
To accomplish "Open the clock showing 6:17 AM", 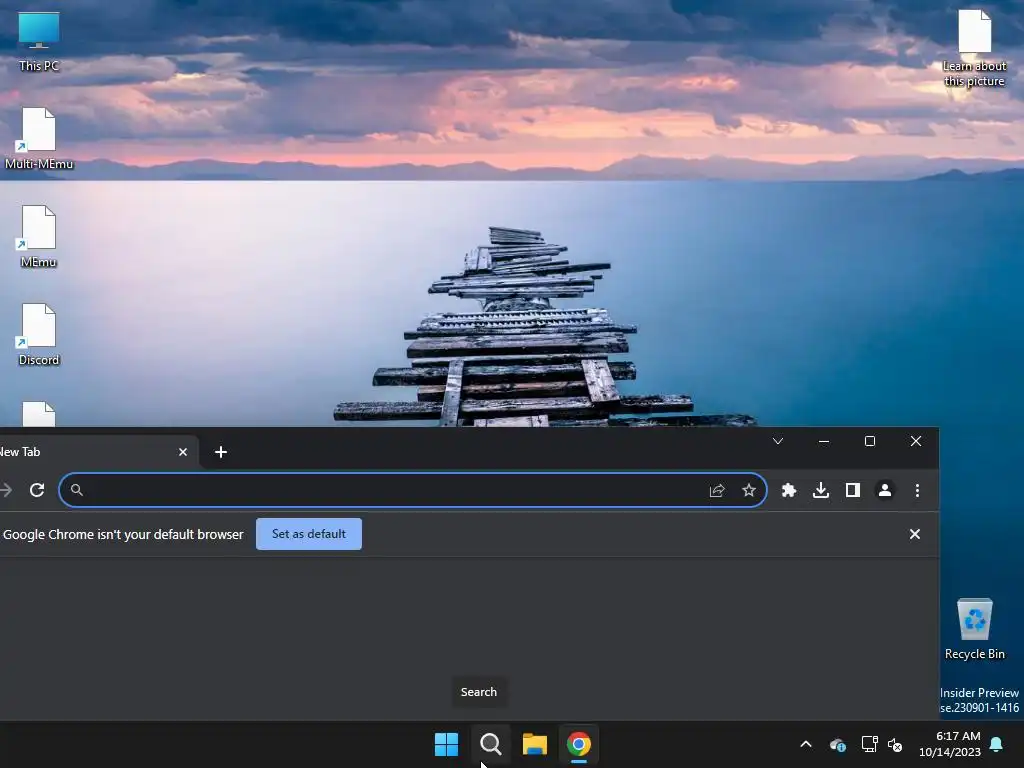I will pyautogui.click(x=950, y=744).
